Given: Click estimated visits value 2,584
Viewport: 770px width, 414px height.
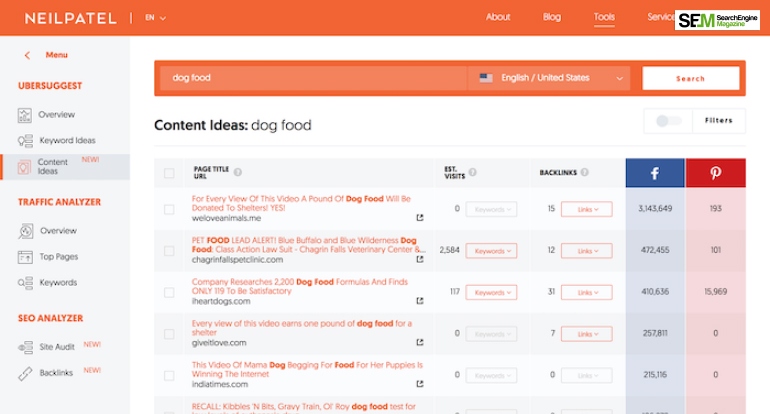Looking at the screenshot, I should [x=449, y=250].
